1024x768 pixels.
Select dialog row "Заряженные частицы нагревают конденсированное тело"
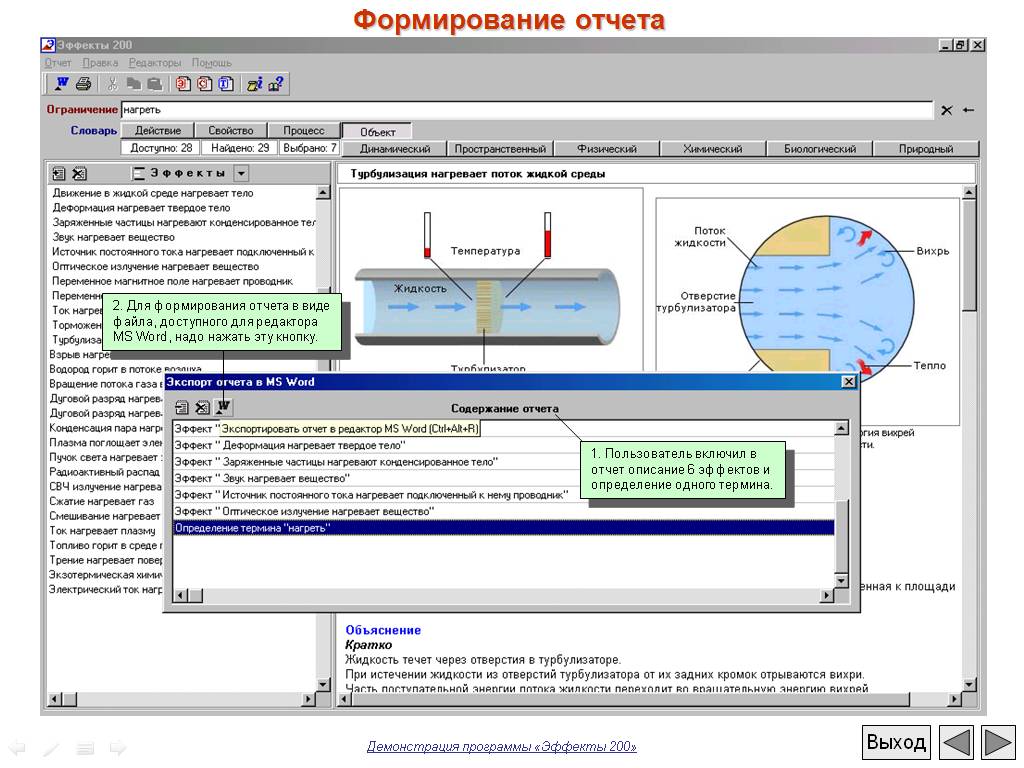click(504, 462)
